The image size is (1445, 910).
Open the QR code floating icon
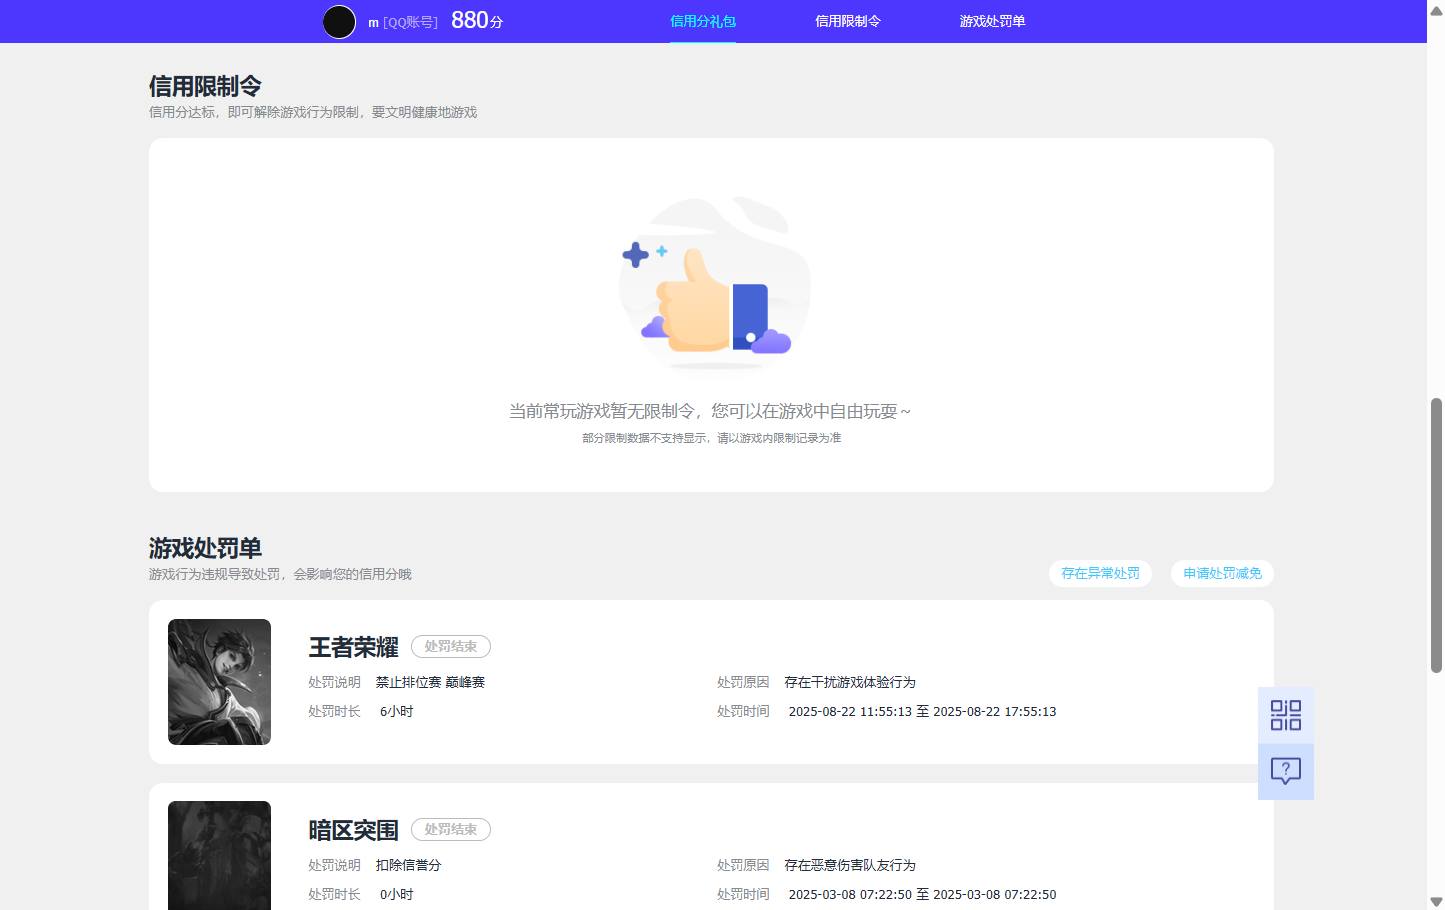[1285, 715]
